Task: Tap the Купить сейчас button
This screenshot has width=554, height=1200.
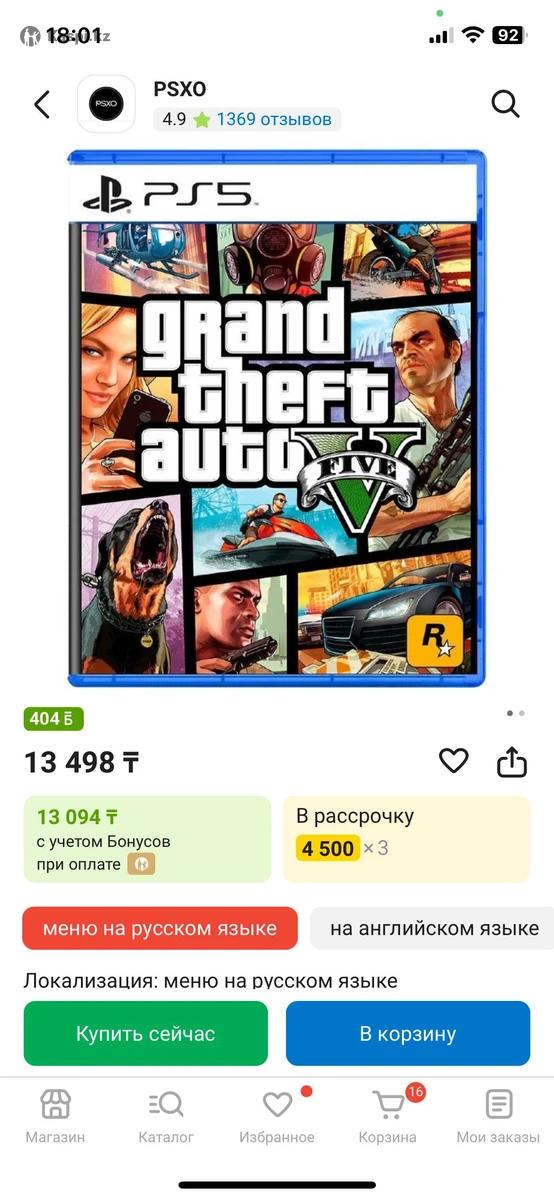Action: [x=146, y=1033]
